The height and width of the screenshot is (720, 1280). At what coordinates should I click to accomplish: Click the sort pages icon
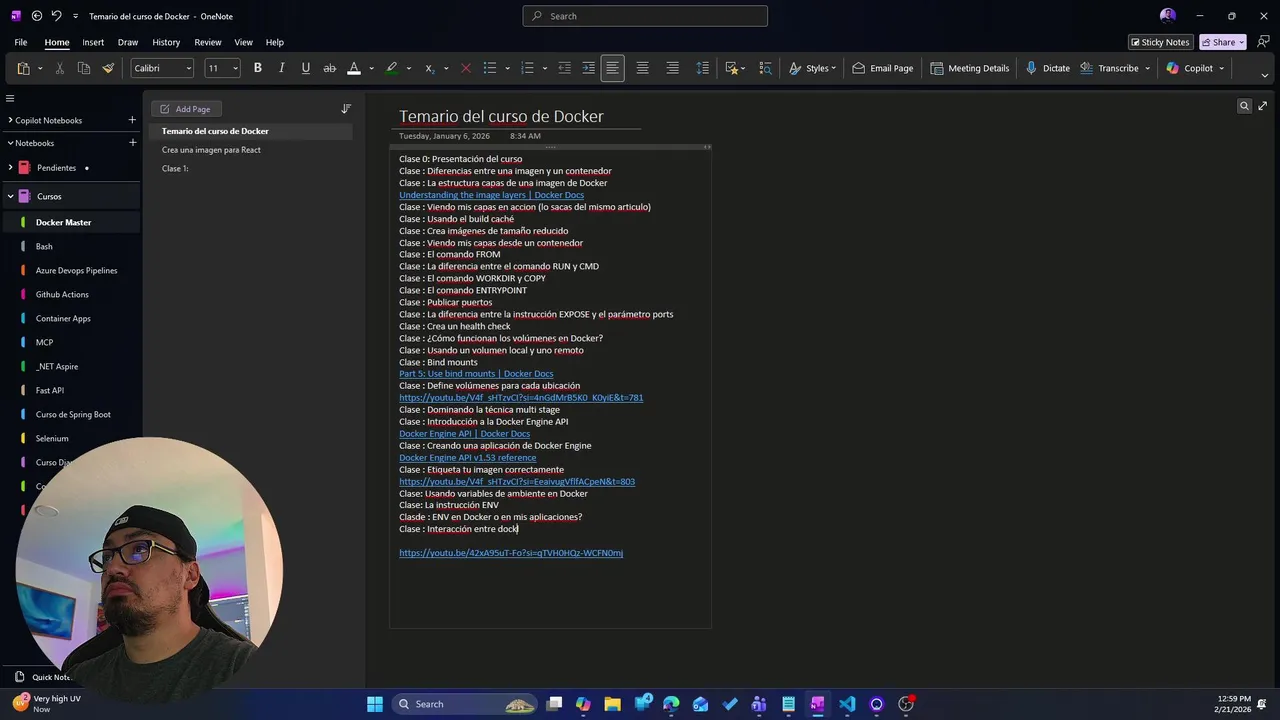click(x=346, y=109)
